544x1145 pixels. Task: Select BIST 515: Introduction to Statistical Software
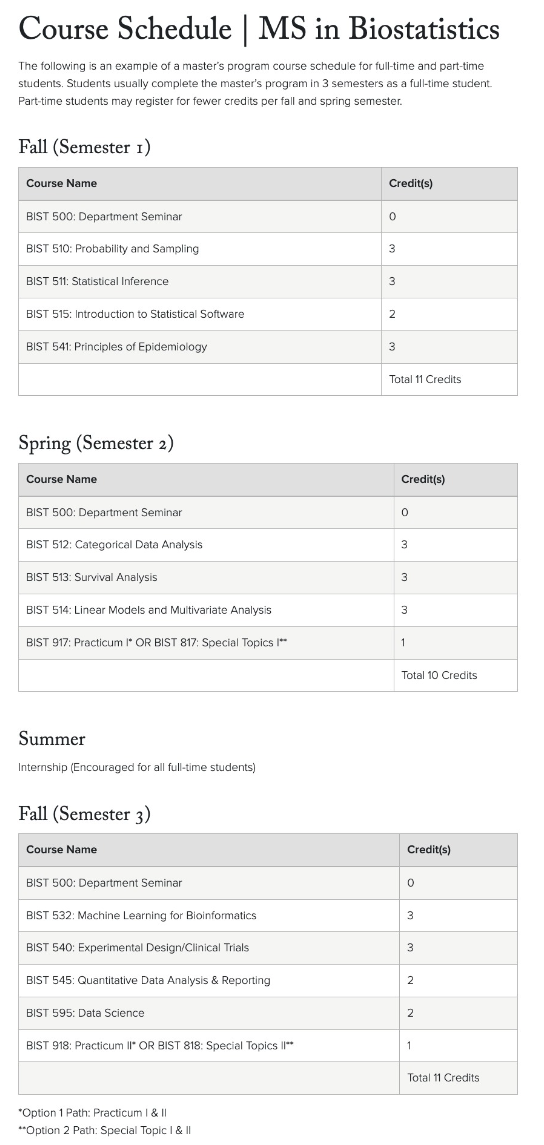pos(135,314)
